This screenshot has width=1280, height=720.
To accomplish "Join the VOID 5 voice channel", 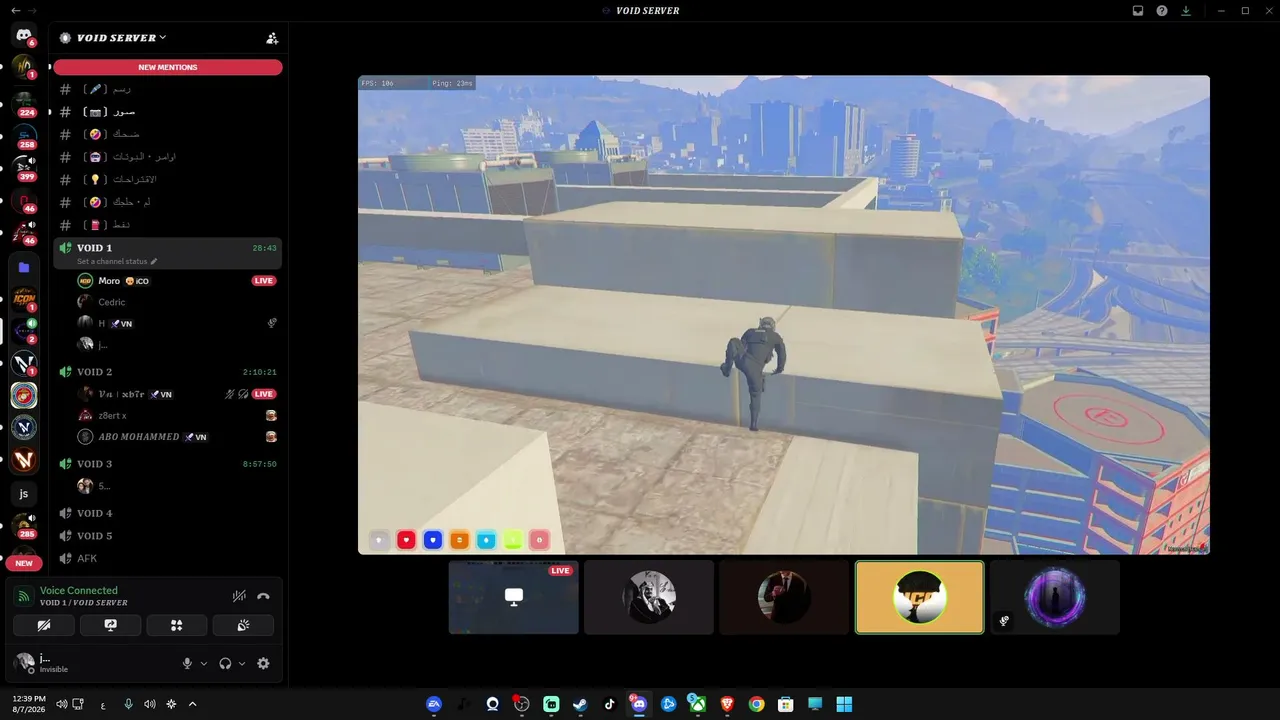I will tap(168, 536).
